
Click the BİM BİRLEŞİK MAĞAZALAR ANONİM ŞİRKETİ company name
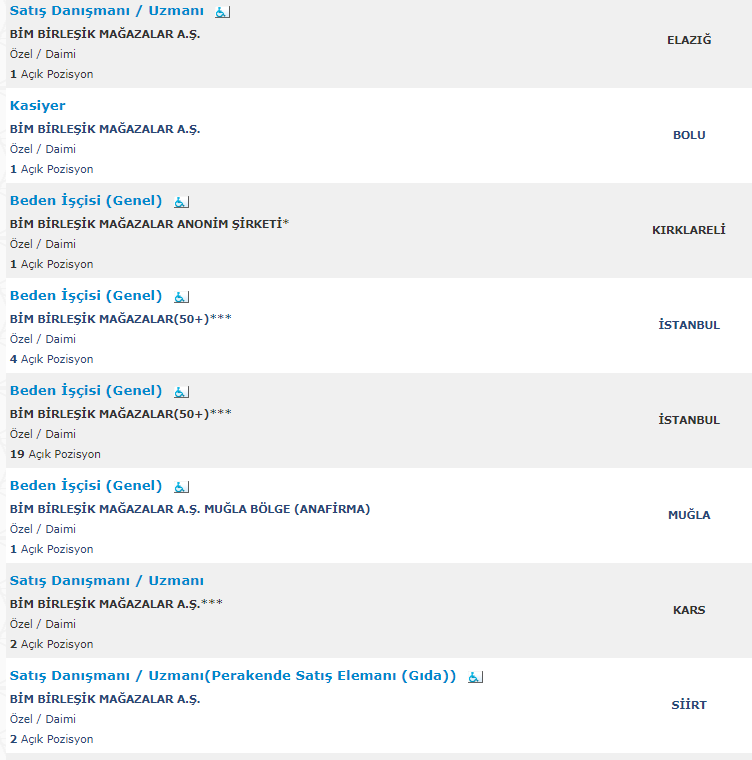pos(146,224)
